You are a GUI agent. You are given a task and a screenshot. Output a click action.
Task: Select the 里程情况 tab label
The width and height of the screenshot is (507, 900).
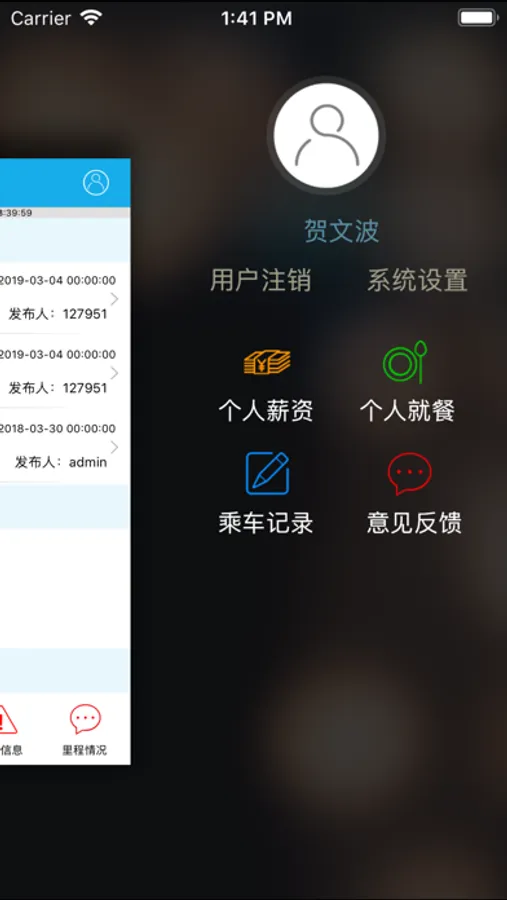tap(85, 750)
